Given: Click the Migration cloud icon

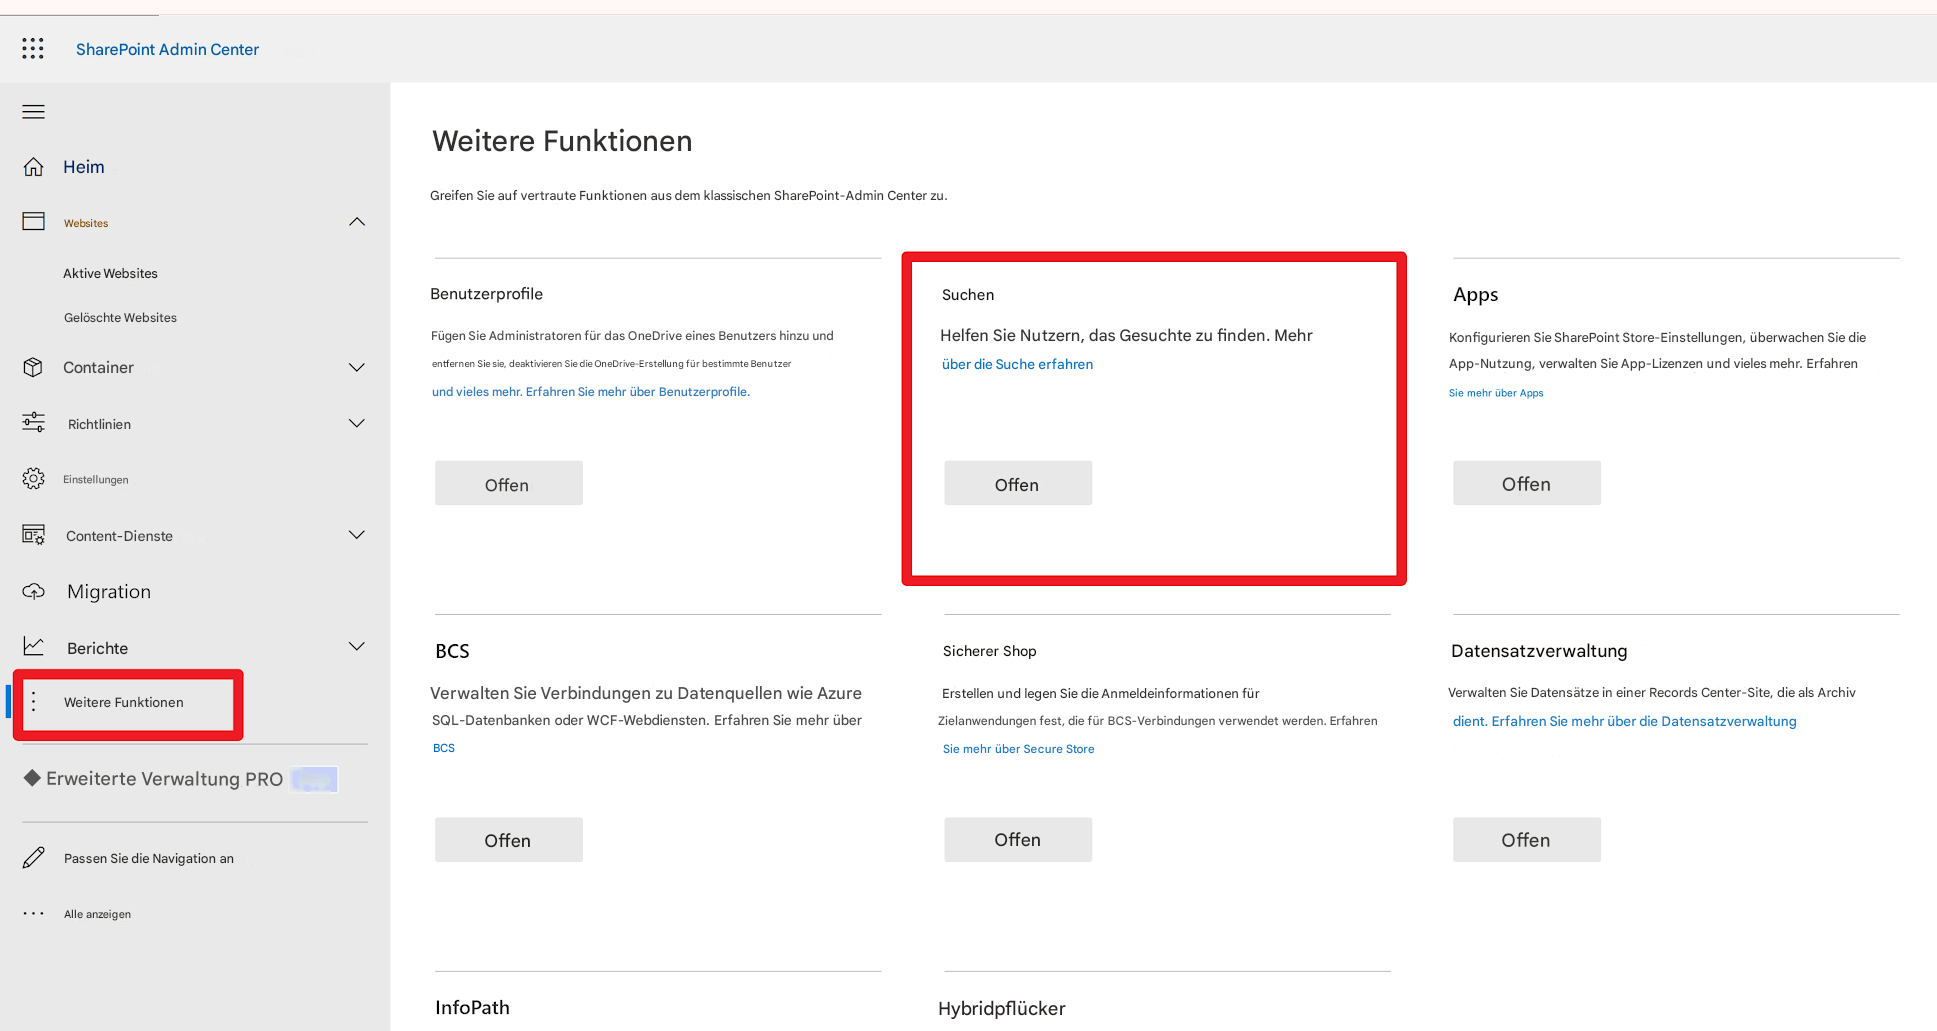Looking at the screenshot, I should [34, 591].
